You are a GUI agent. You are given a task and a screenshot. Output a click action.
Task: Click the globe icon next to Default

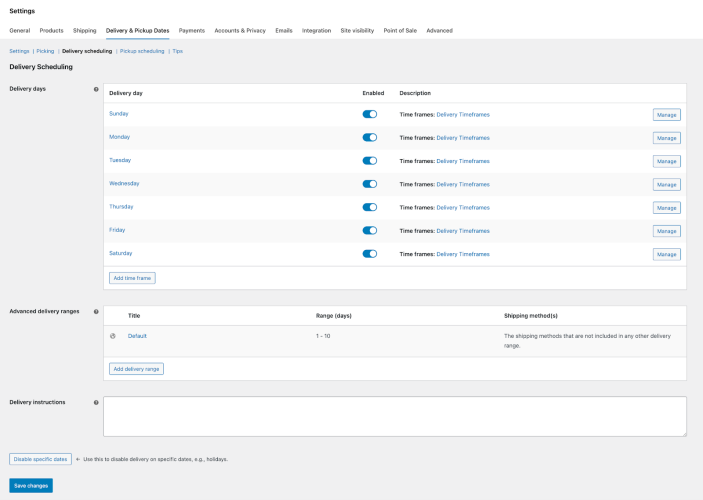tap(113, 336)
